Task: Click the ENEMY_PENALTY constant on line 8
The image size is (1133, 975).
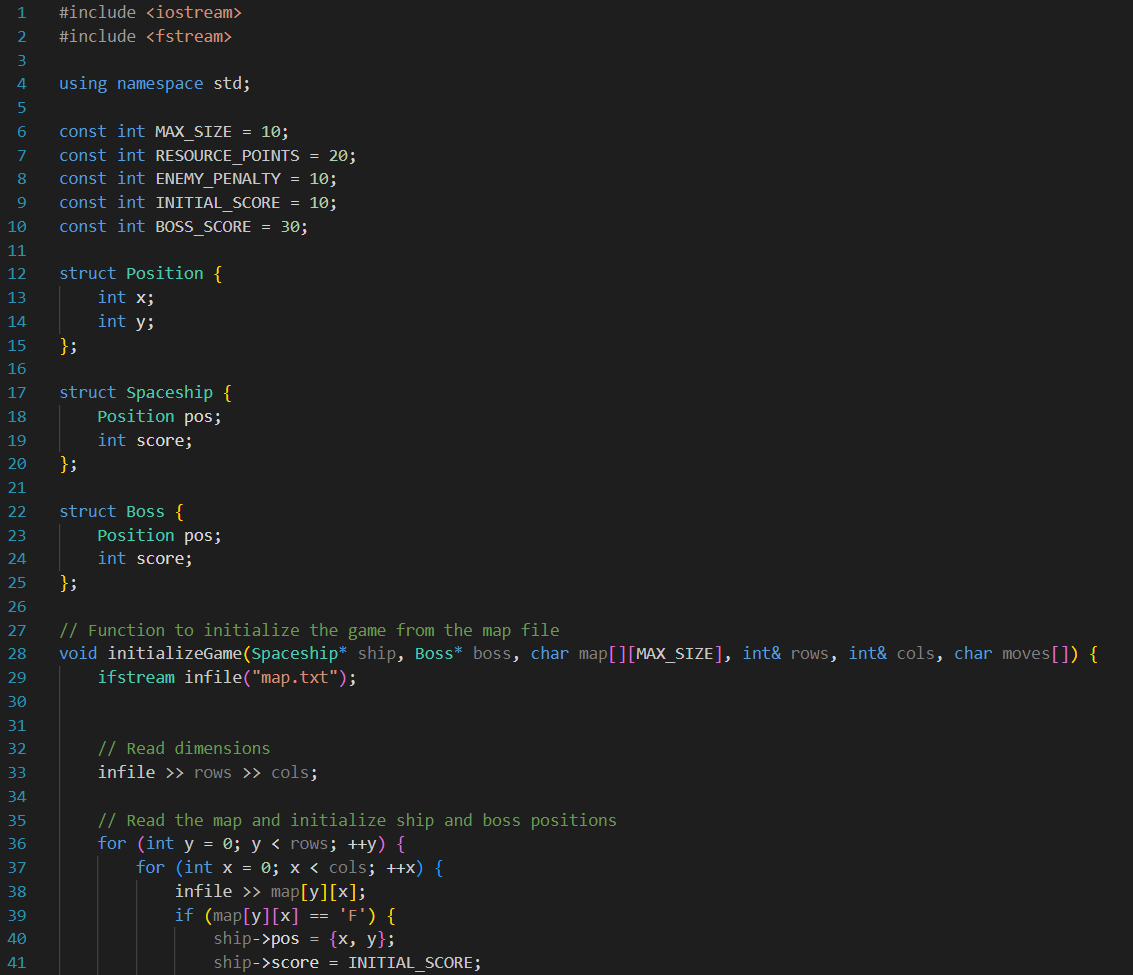Action: point(218,178)
